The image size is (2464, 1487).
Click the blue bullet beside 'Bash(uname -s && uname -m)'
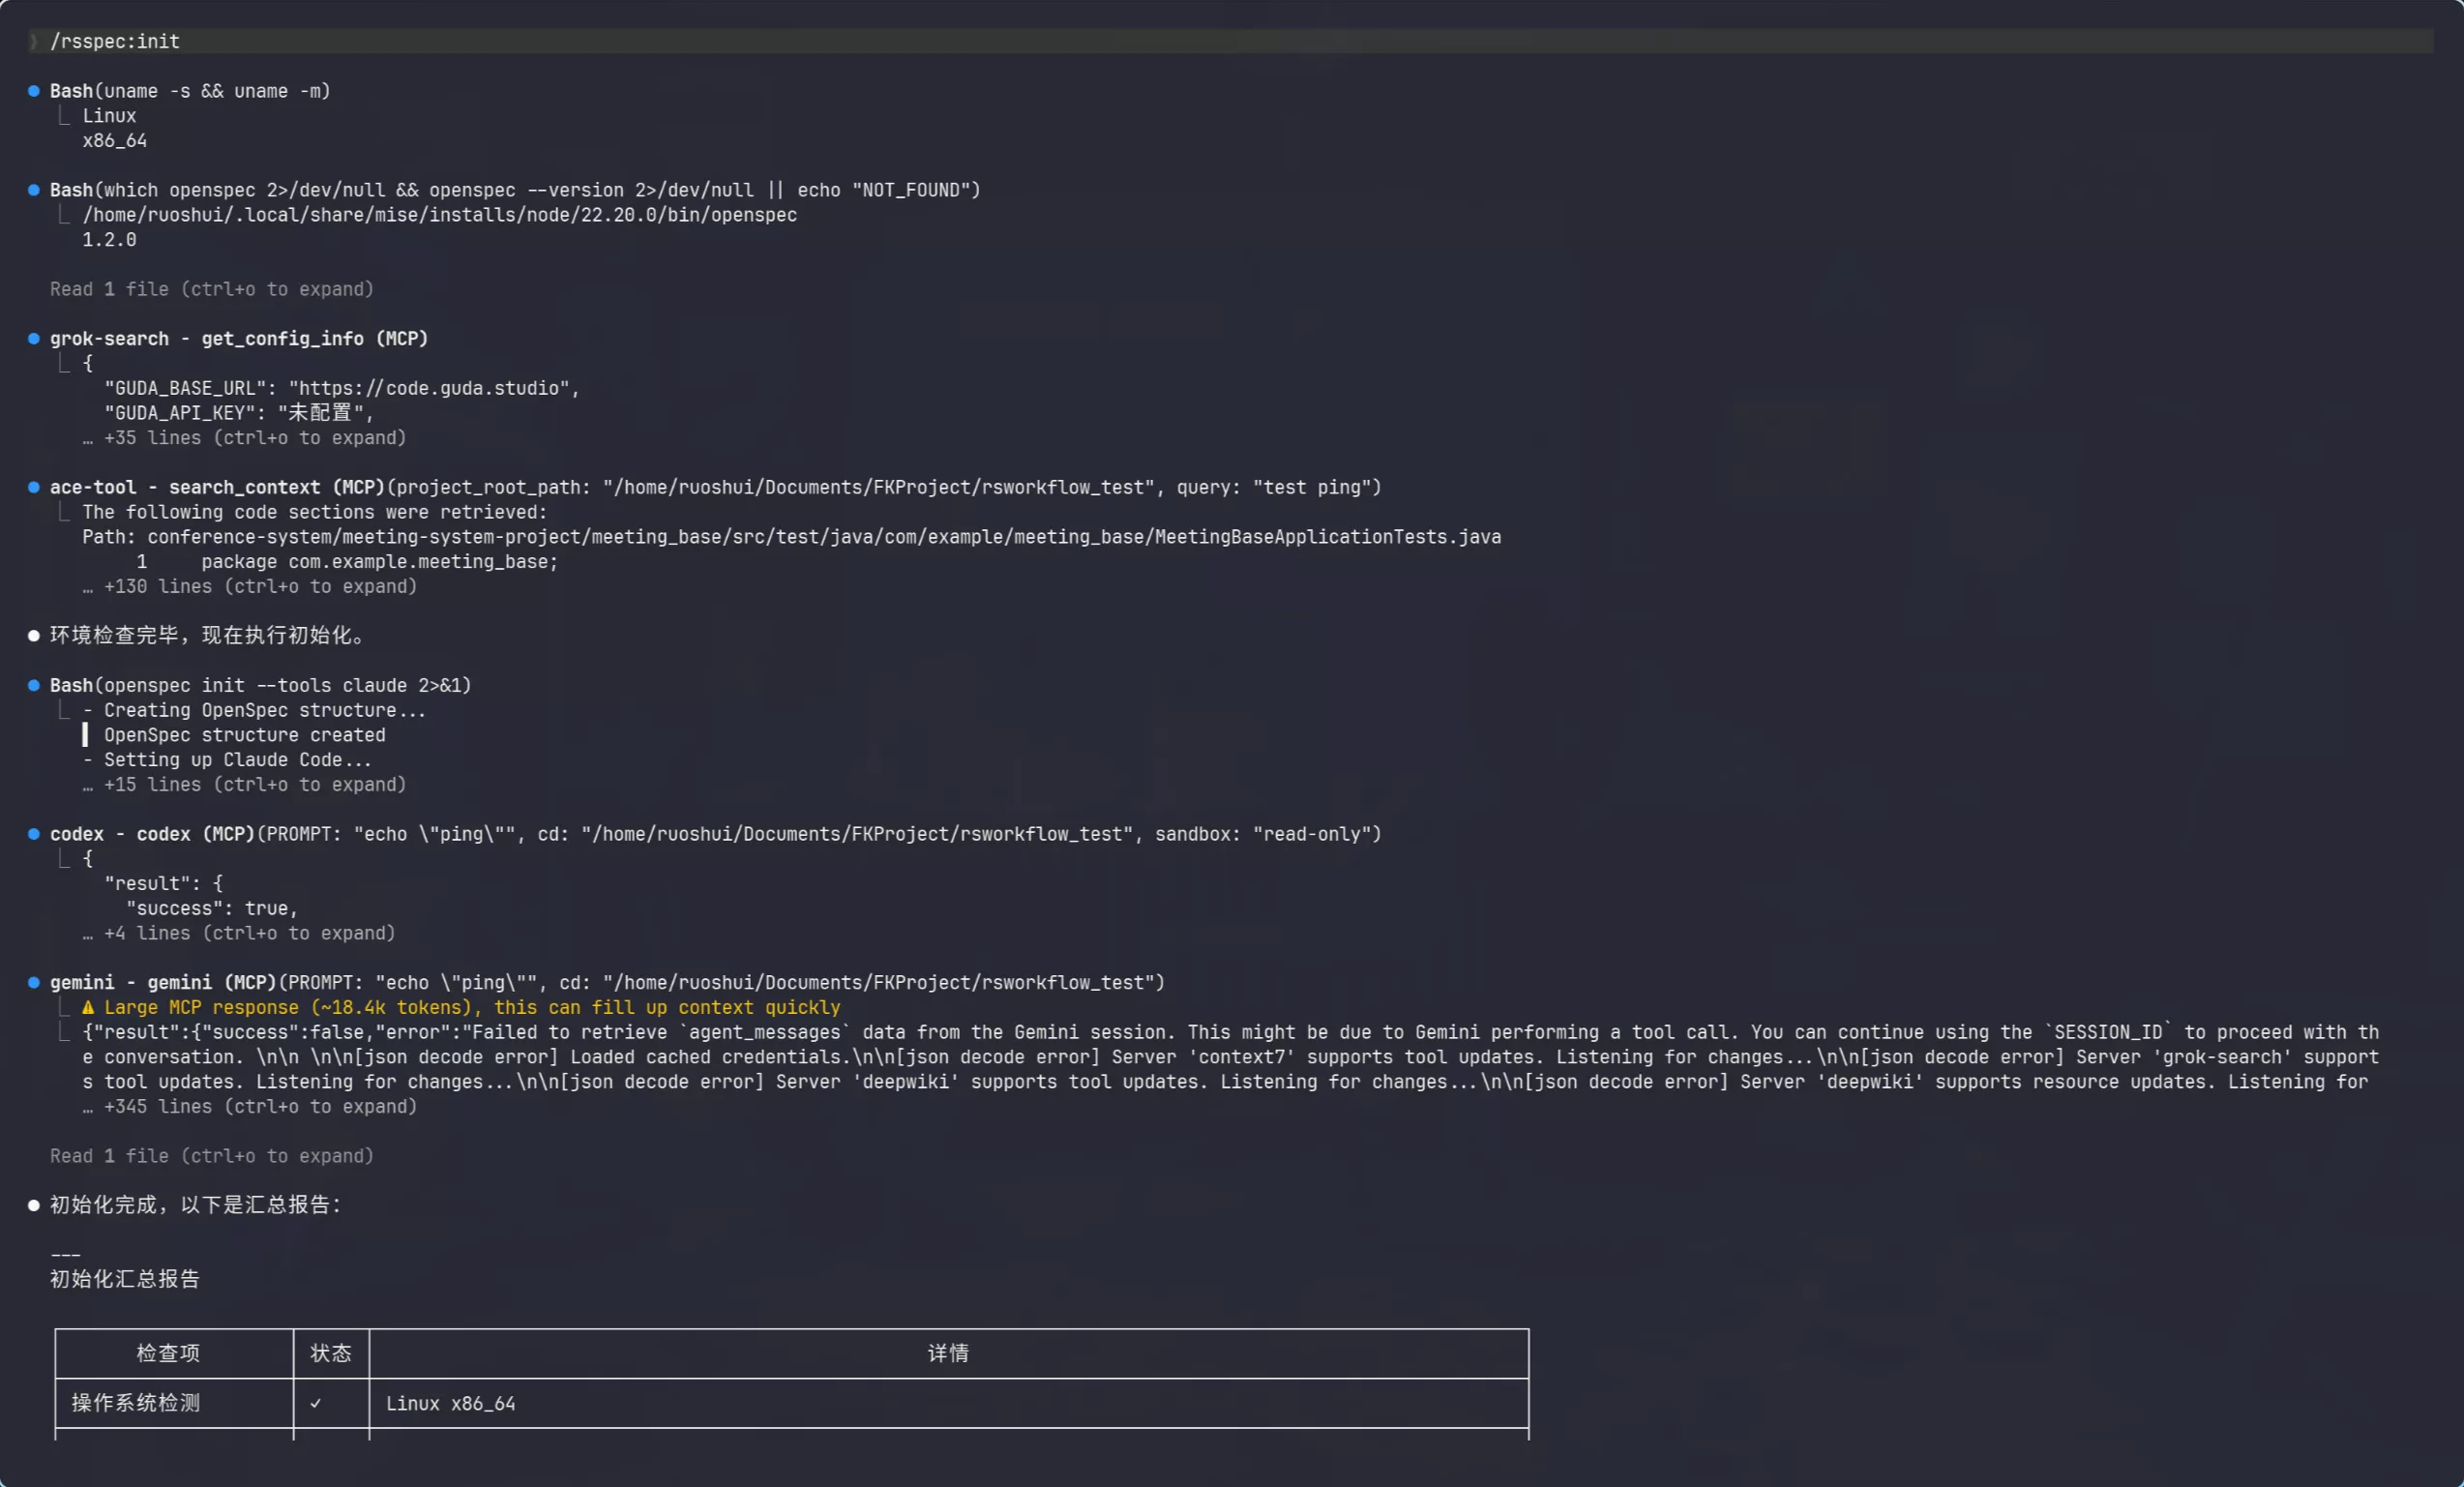pos(33,91)
